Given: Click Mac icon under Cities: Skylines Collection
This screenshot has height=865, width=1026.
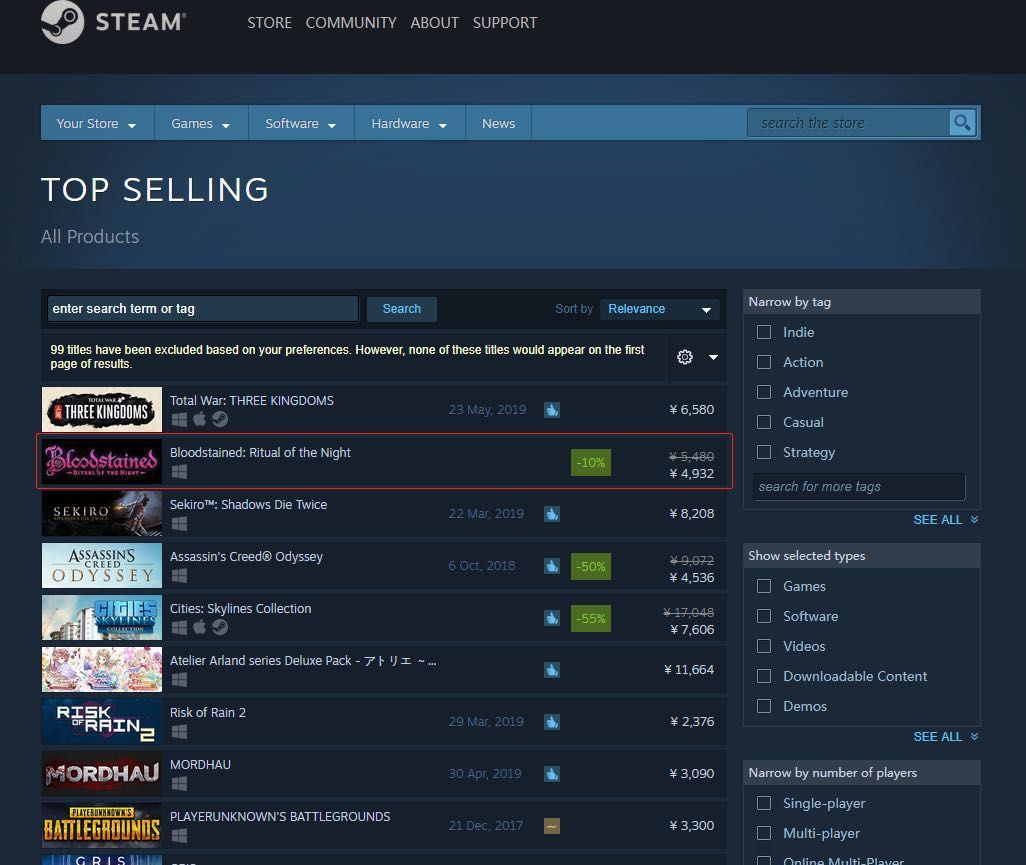Looking at the screenshot, I should click(200, 627).
